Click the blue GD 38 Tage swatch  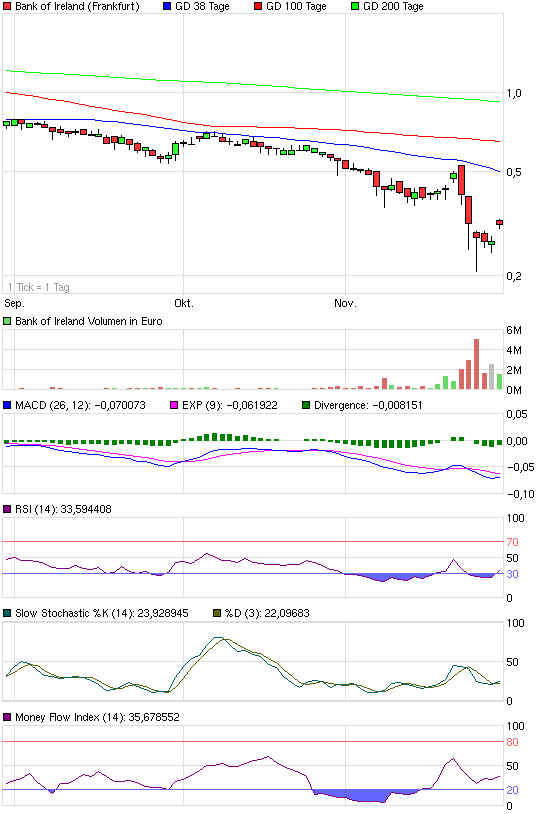coord(167,7)
